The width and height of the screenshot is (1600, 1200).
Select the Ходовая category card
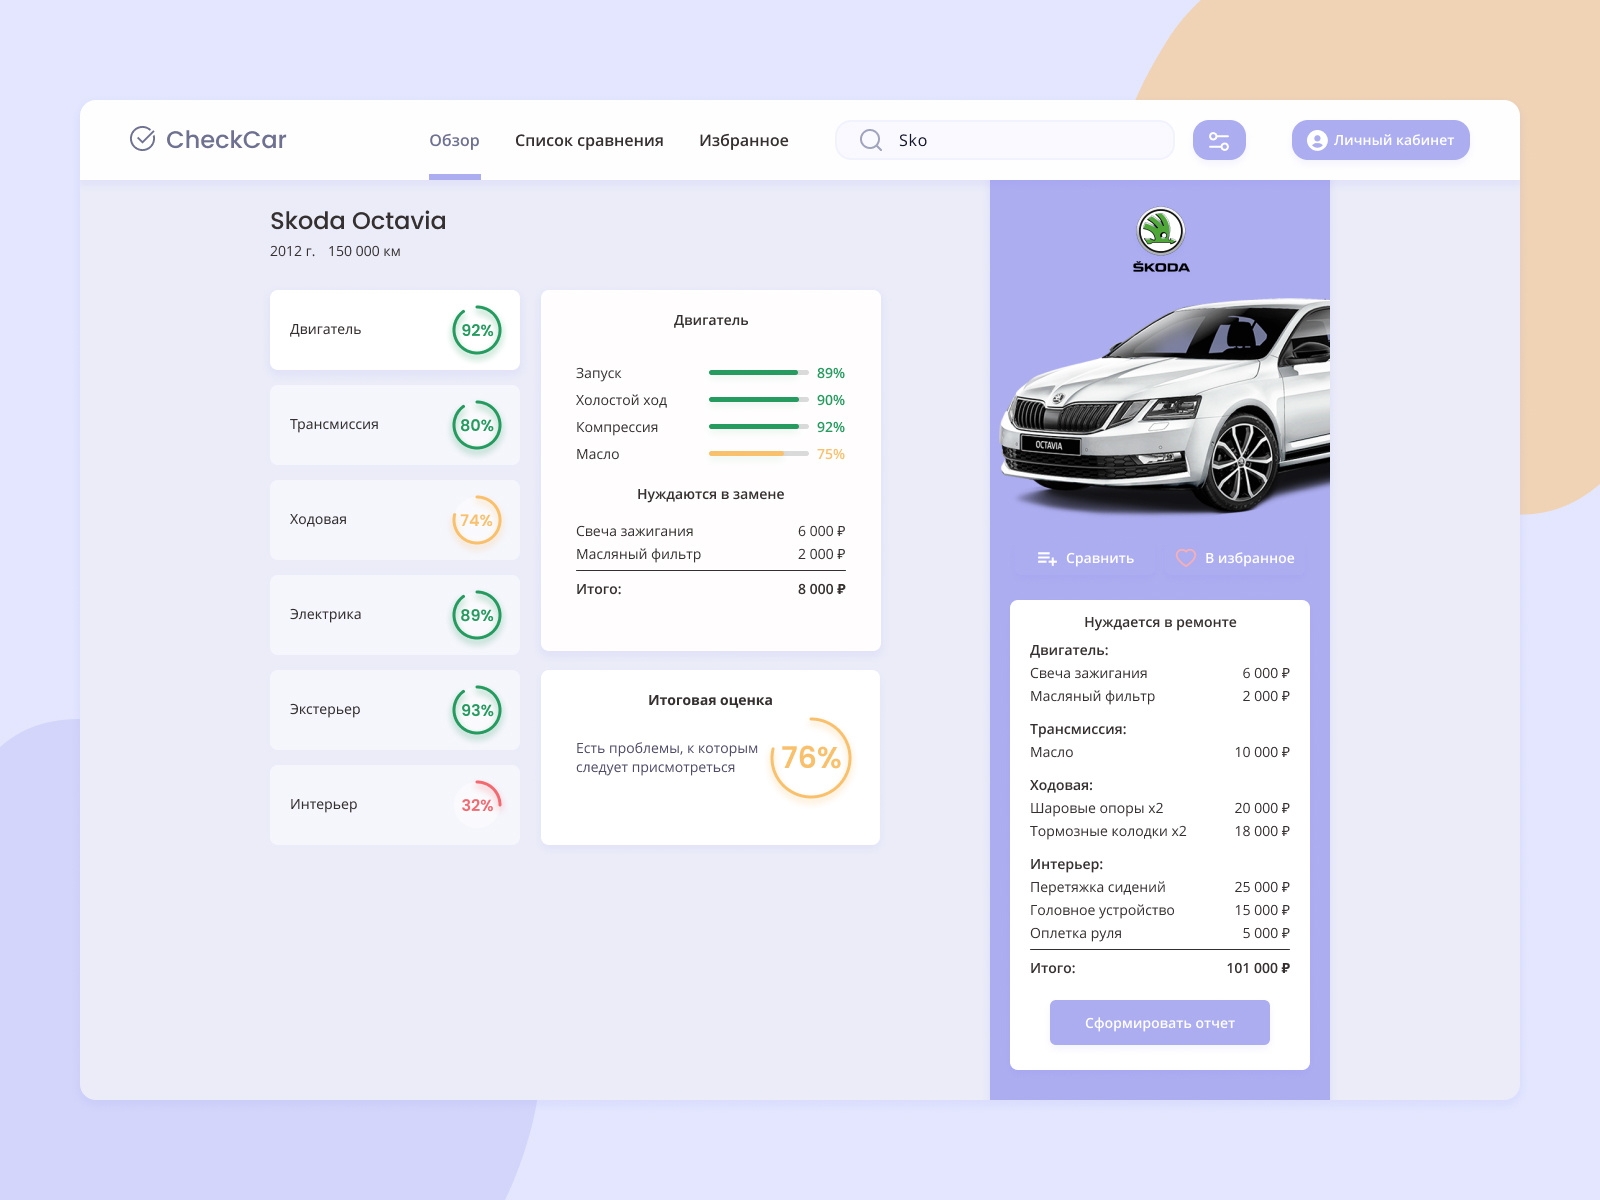point(395,520)
